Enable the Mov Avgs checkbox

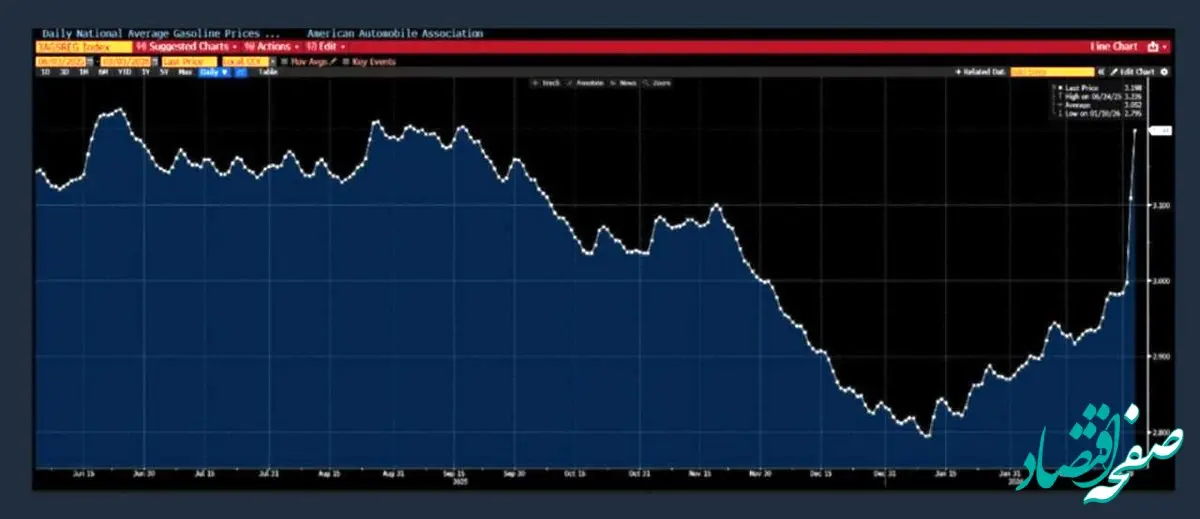pos(285,61)
